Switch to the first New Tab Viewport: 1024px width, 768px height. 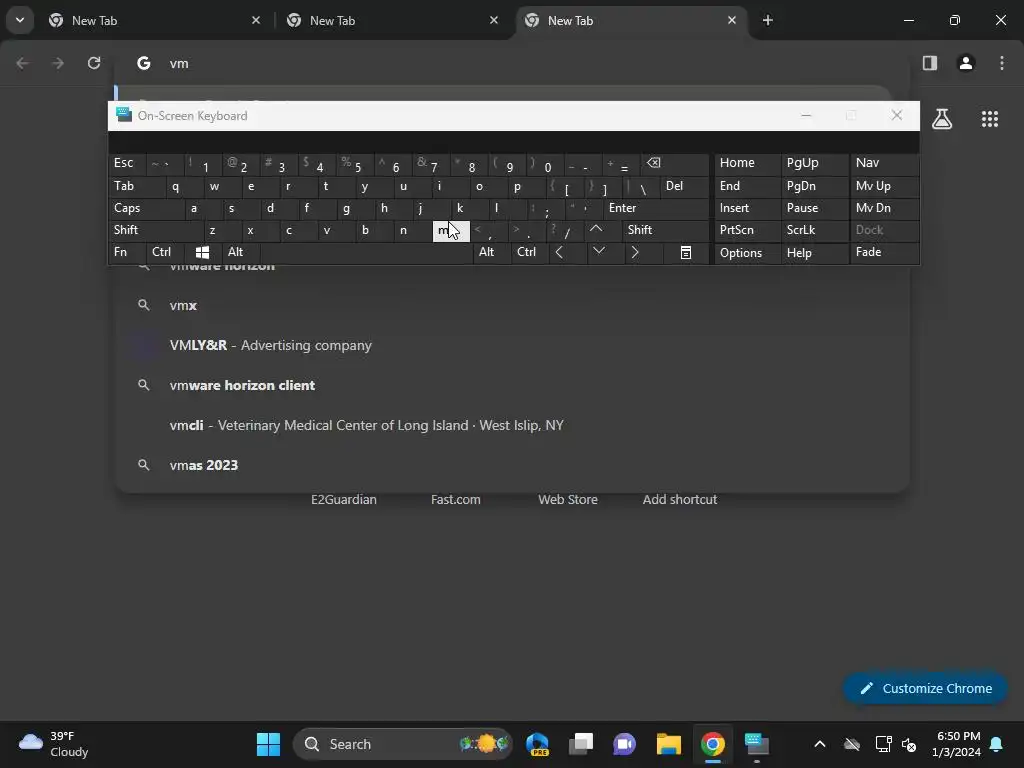click(x=155, y=20)
